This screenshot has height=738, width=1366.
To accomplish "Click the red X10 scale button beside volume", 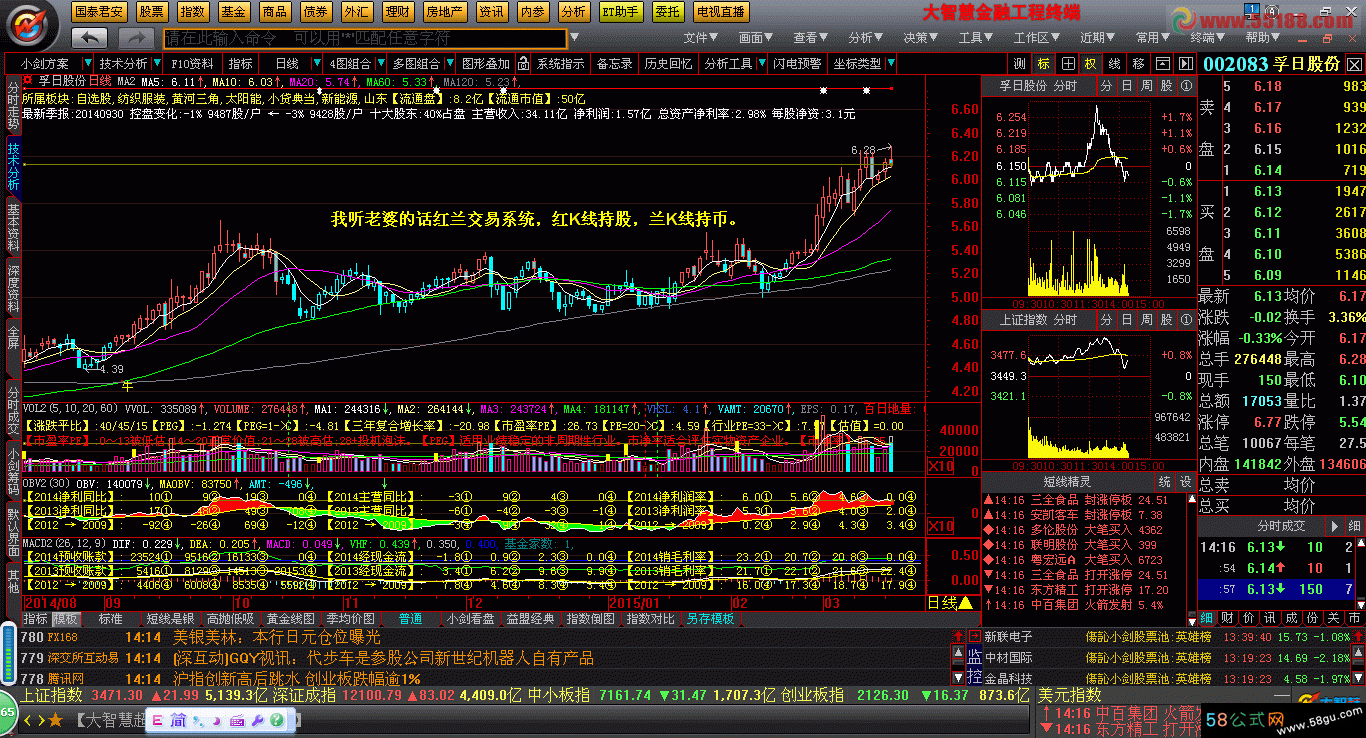I will [941, 466].
